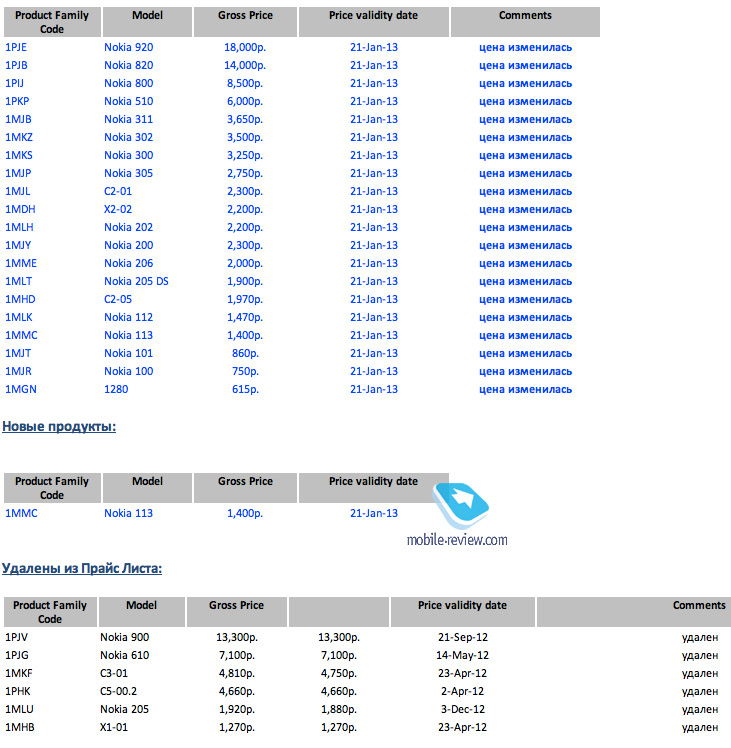Click the Nokia 610 model cell
Screen dimensions: 731x748
pyautogui.click(x=125, y=655)
